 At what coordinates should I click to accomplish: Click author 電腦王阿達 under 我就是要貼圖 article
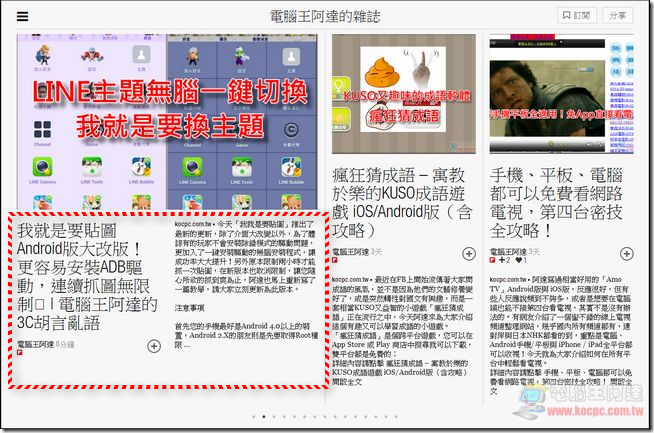click(35, 344)
